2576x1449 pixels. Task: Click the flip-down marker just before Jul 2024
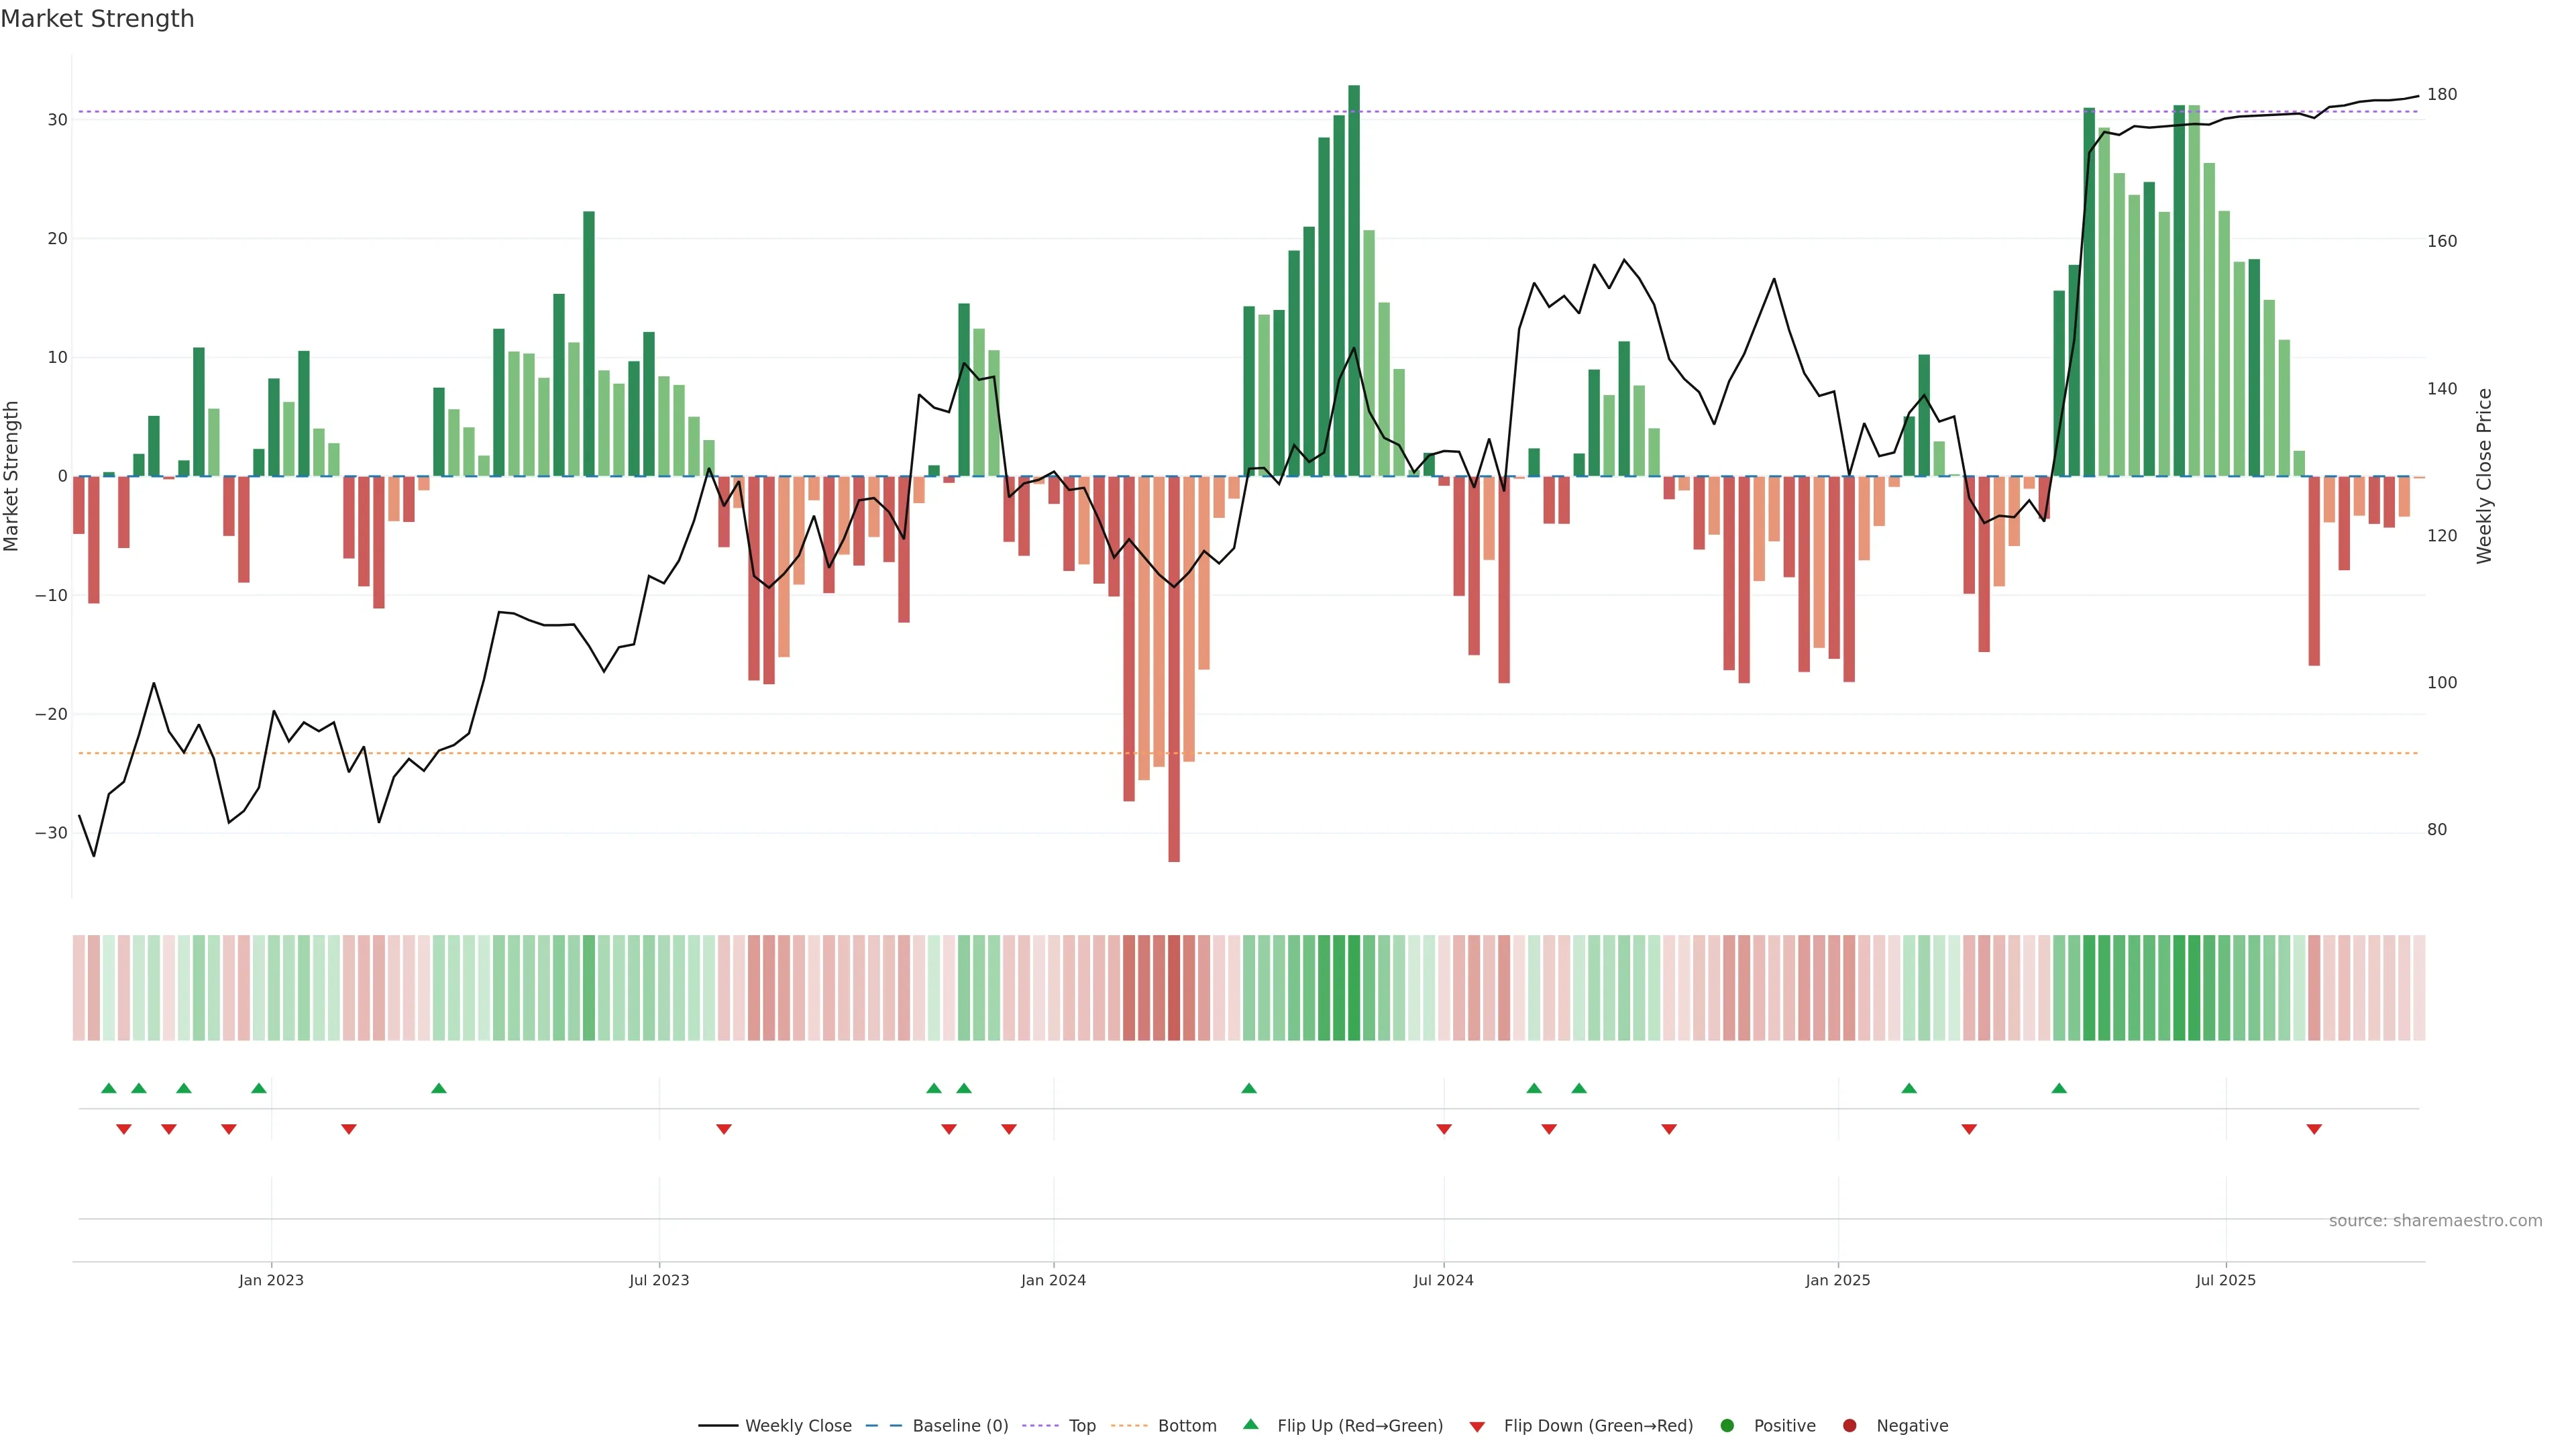(1444, 1129)
